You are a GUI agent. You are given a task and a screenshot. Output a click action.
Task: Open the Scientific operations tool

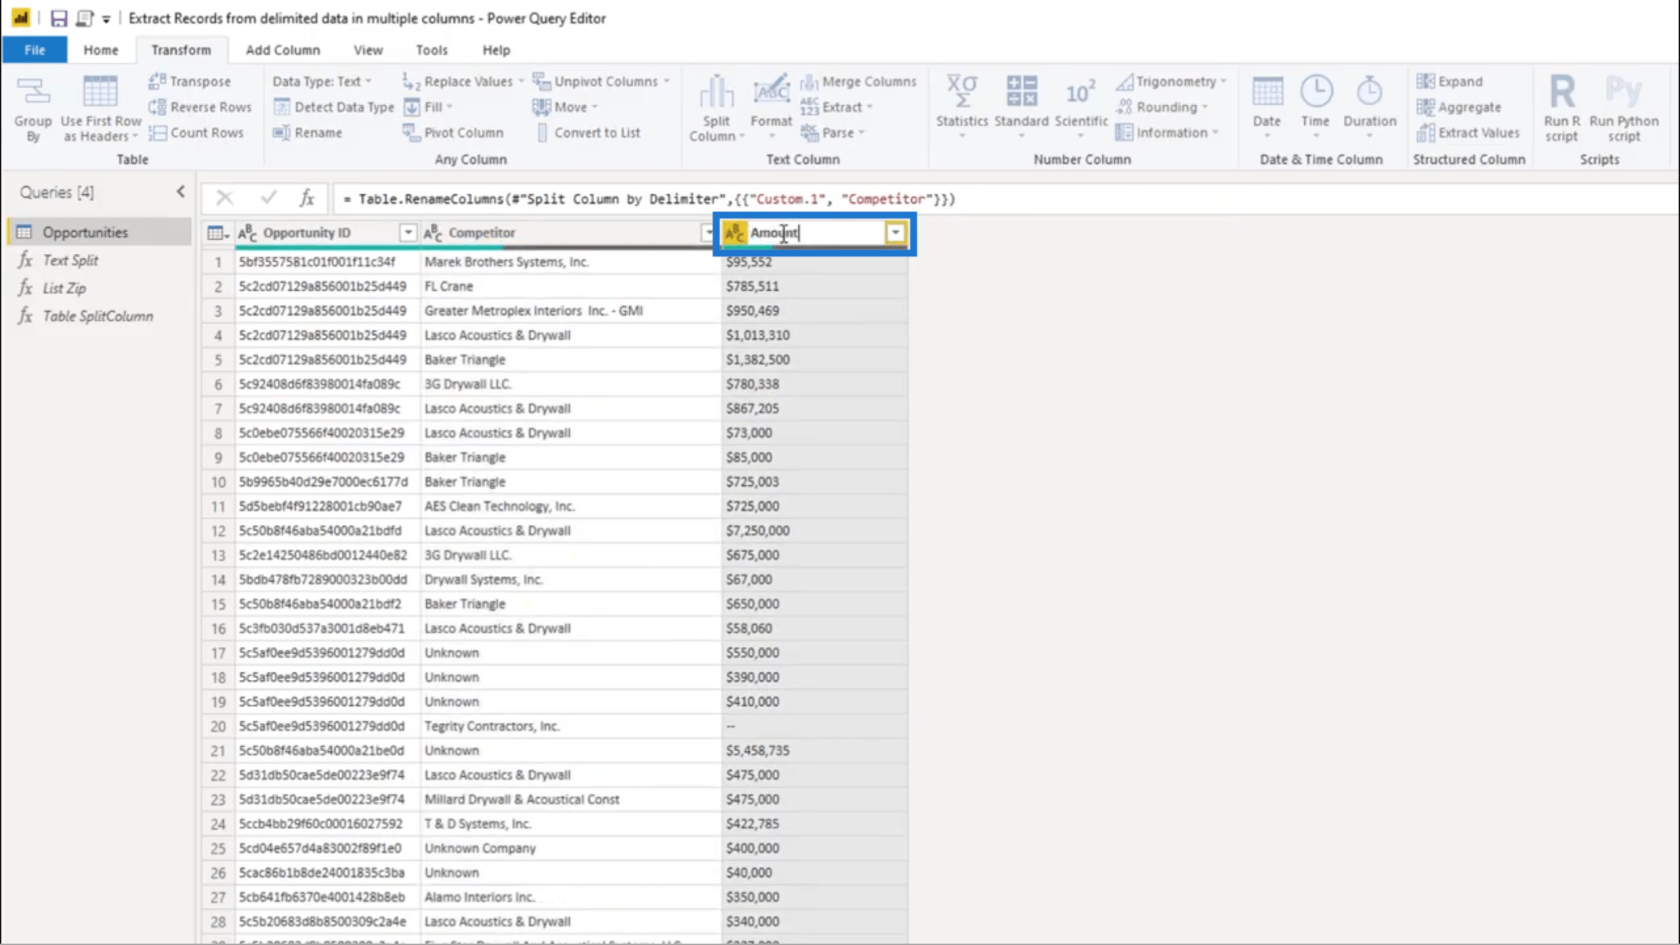click(x=1081, y=106)
